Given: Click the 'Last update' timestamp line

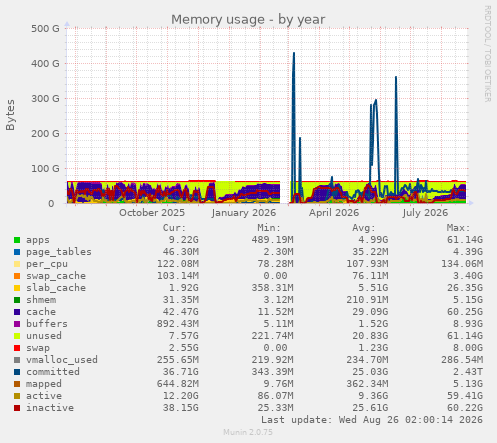Looking at the screenshot, I should point(372,420).
